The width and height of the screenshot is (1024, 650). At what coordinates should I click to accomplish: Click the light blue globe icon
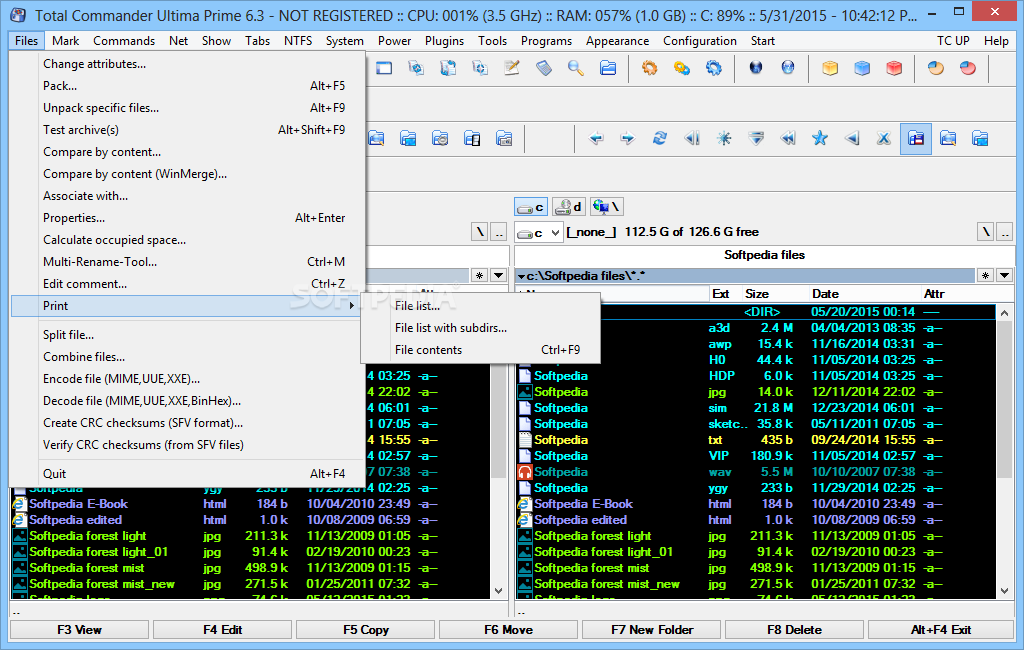click(788, 68)
